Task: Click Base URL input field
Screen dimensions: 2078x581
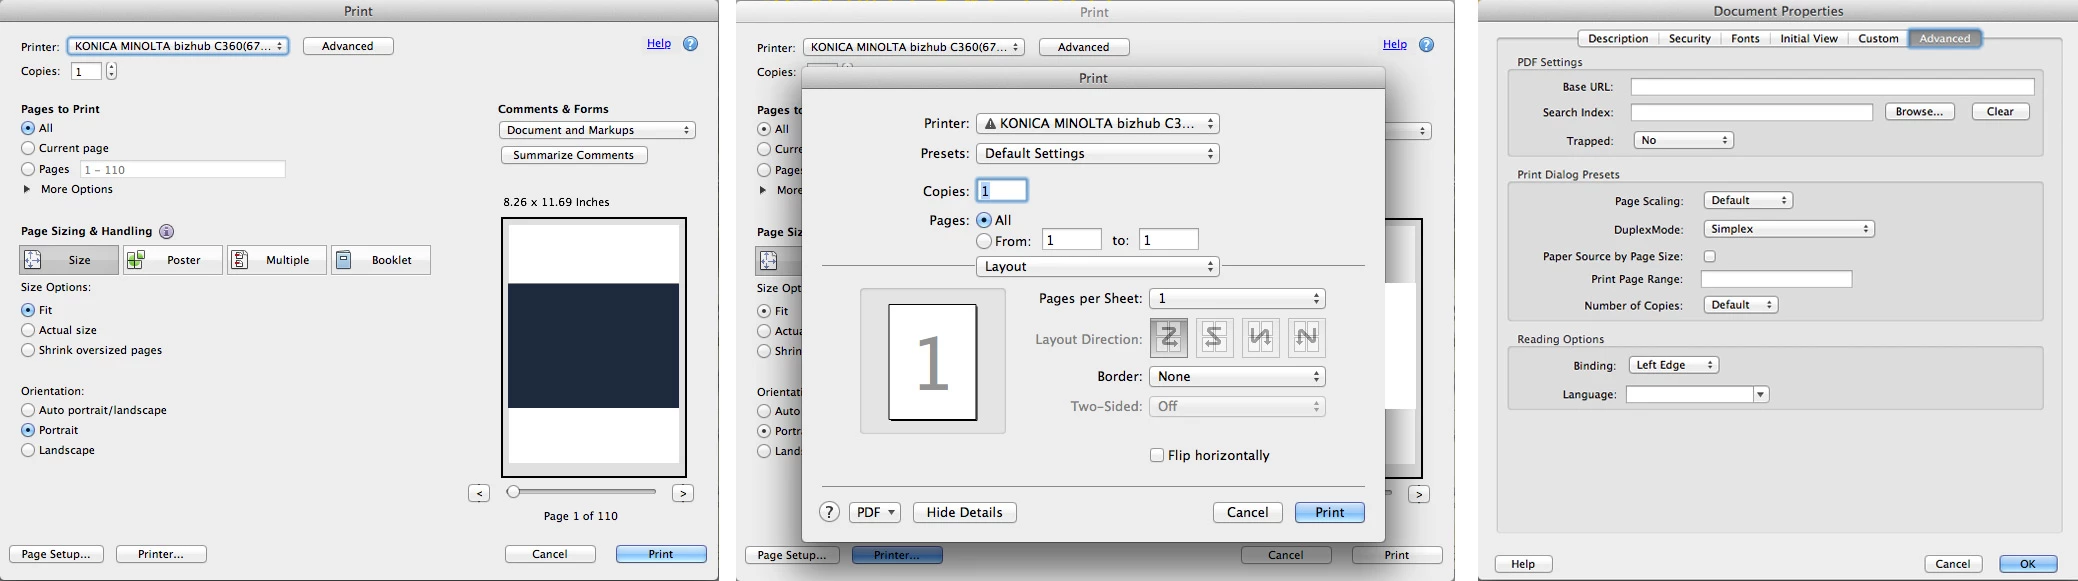Action: (1833, 87)
